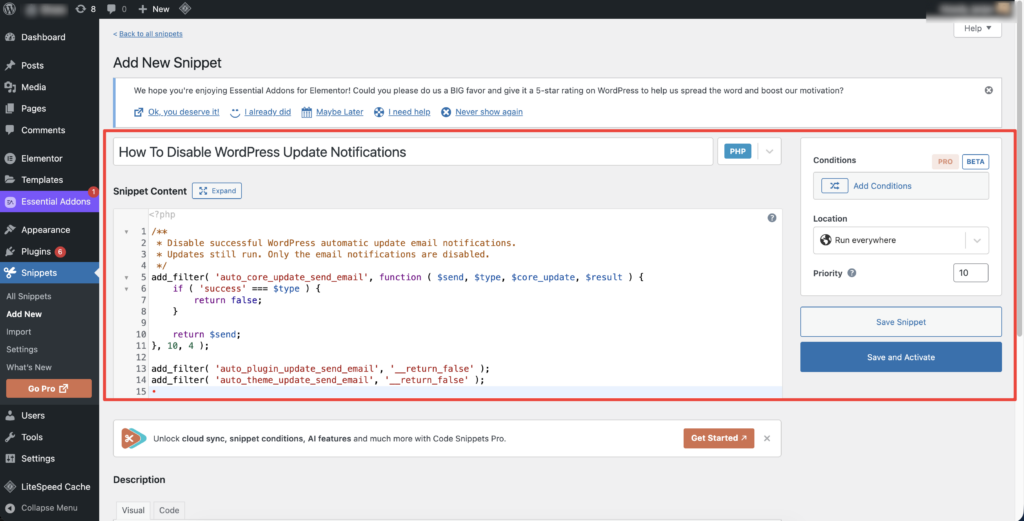Open Tools menu

[x=32, y=437]
